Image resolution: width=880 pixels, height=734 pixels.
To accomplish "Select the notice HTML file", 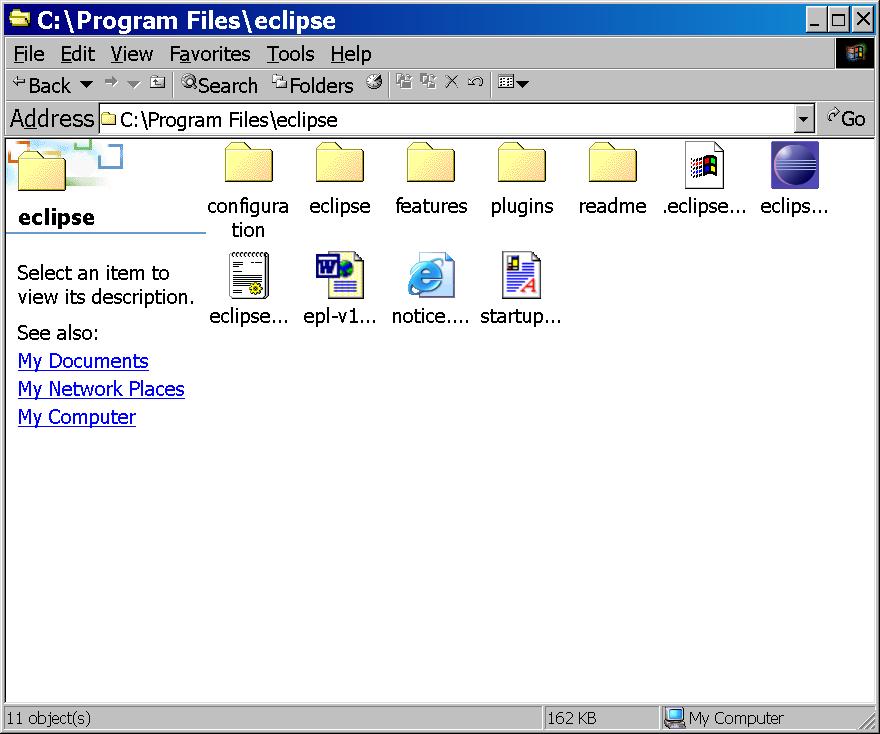I will point(431,276).
